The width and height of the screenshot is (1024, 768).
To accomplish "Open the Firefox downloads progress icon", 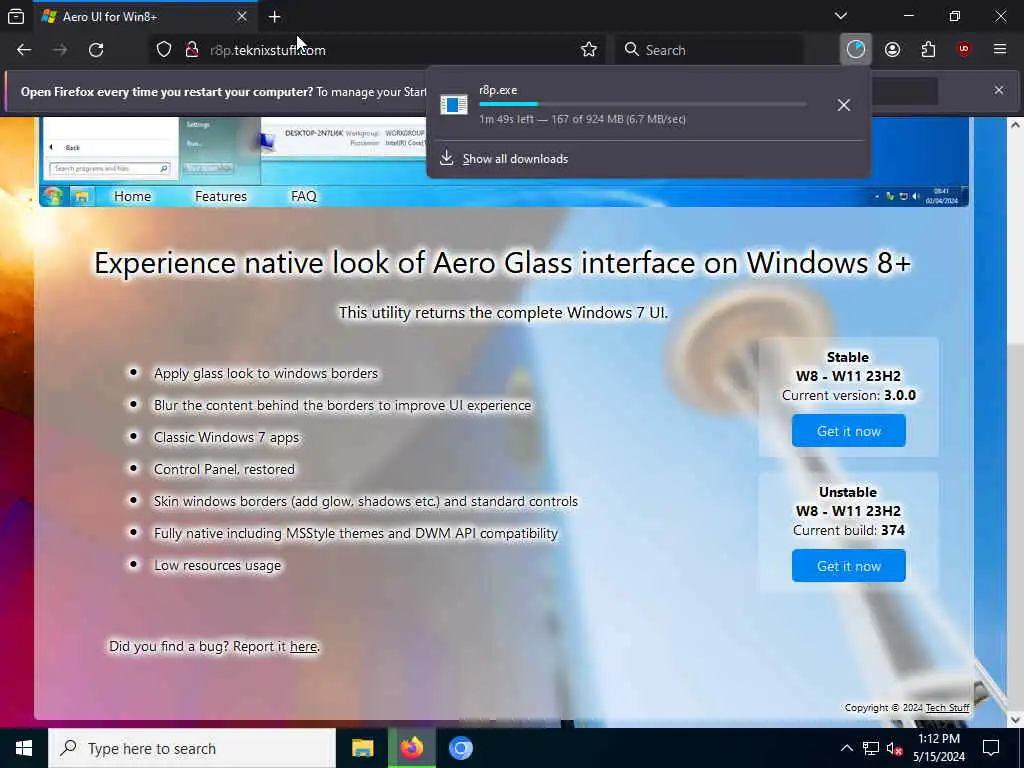I will point(856,50).
